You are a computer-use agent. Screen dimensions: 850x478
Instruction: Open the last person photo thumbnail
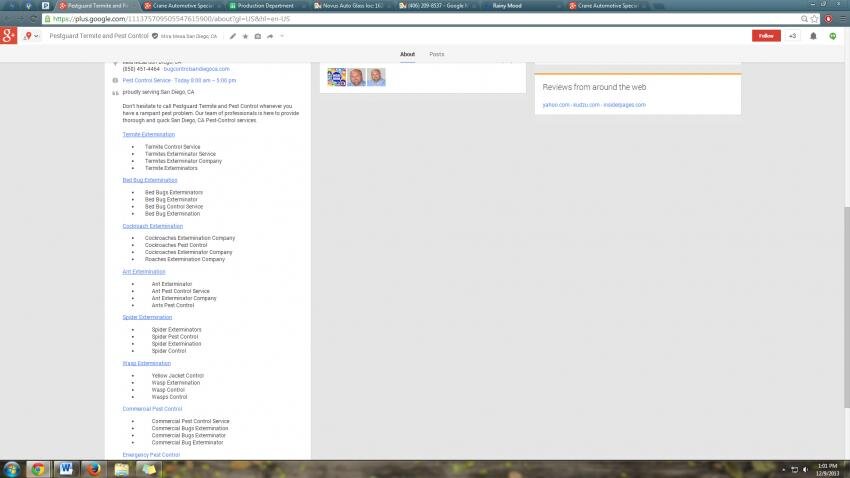point(376,77)
